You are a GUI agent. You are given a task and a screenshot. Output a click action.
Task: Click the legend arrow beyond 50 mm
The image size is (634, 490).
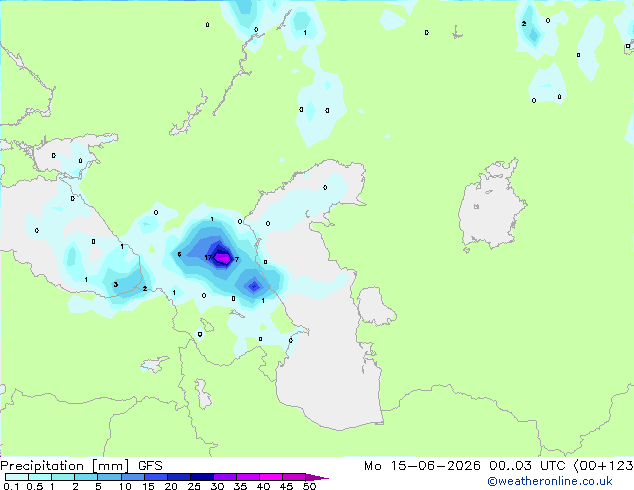317,477
